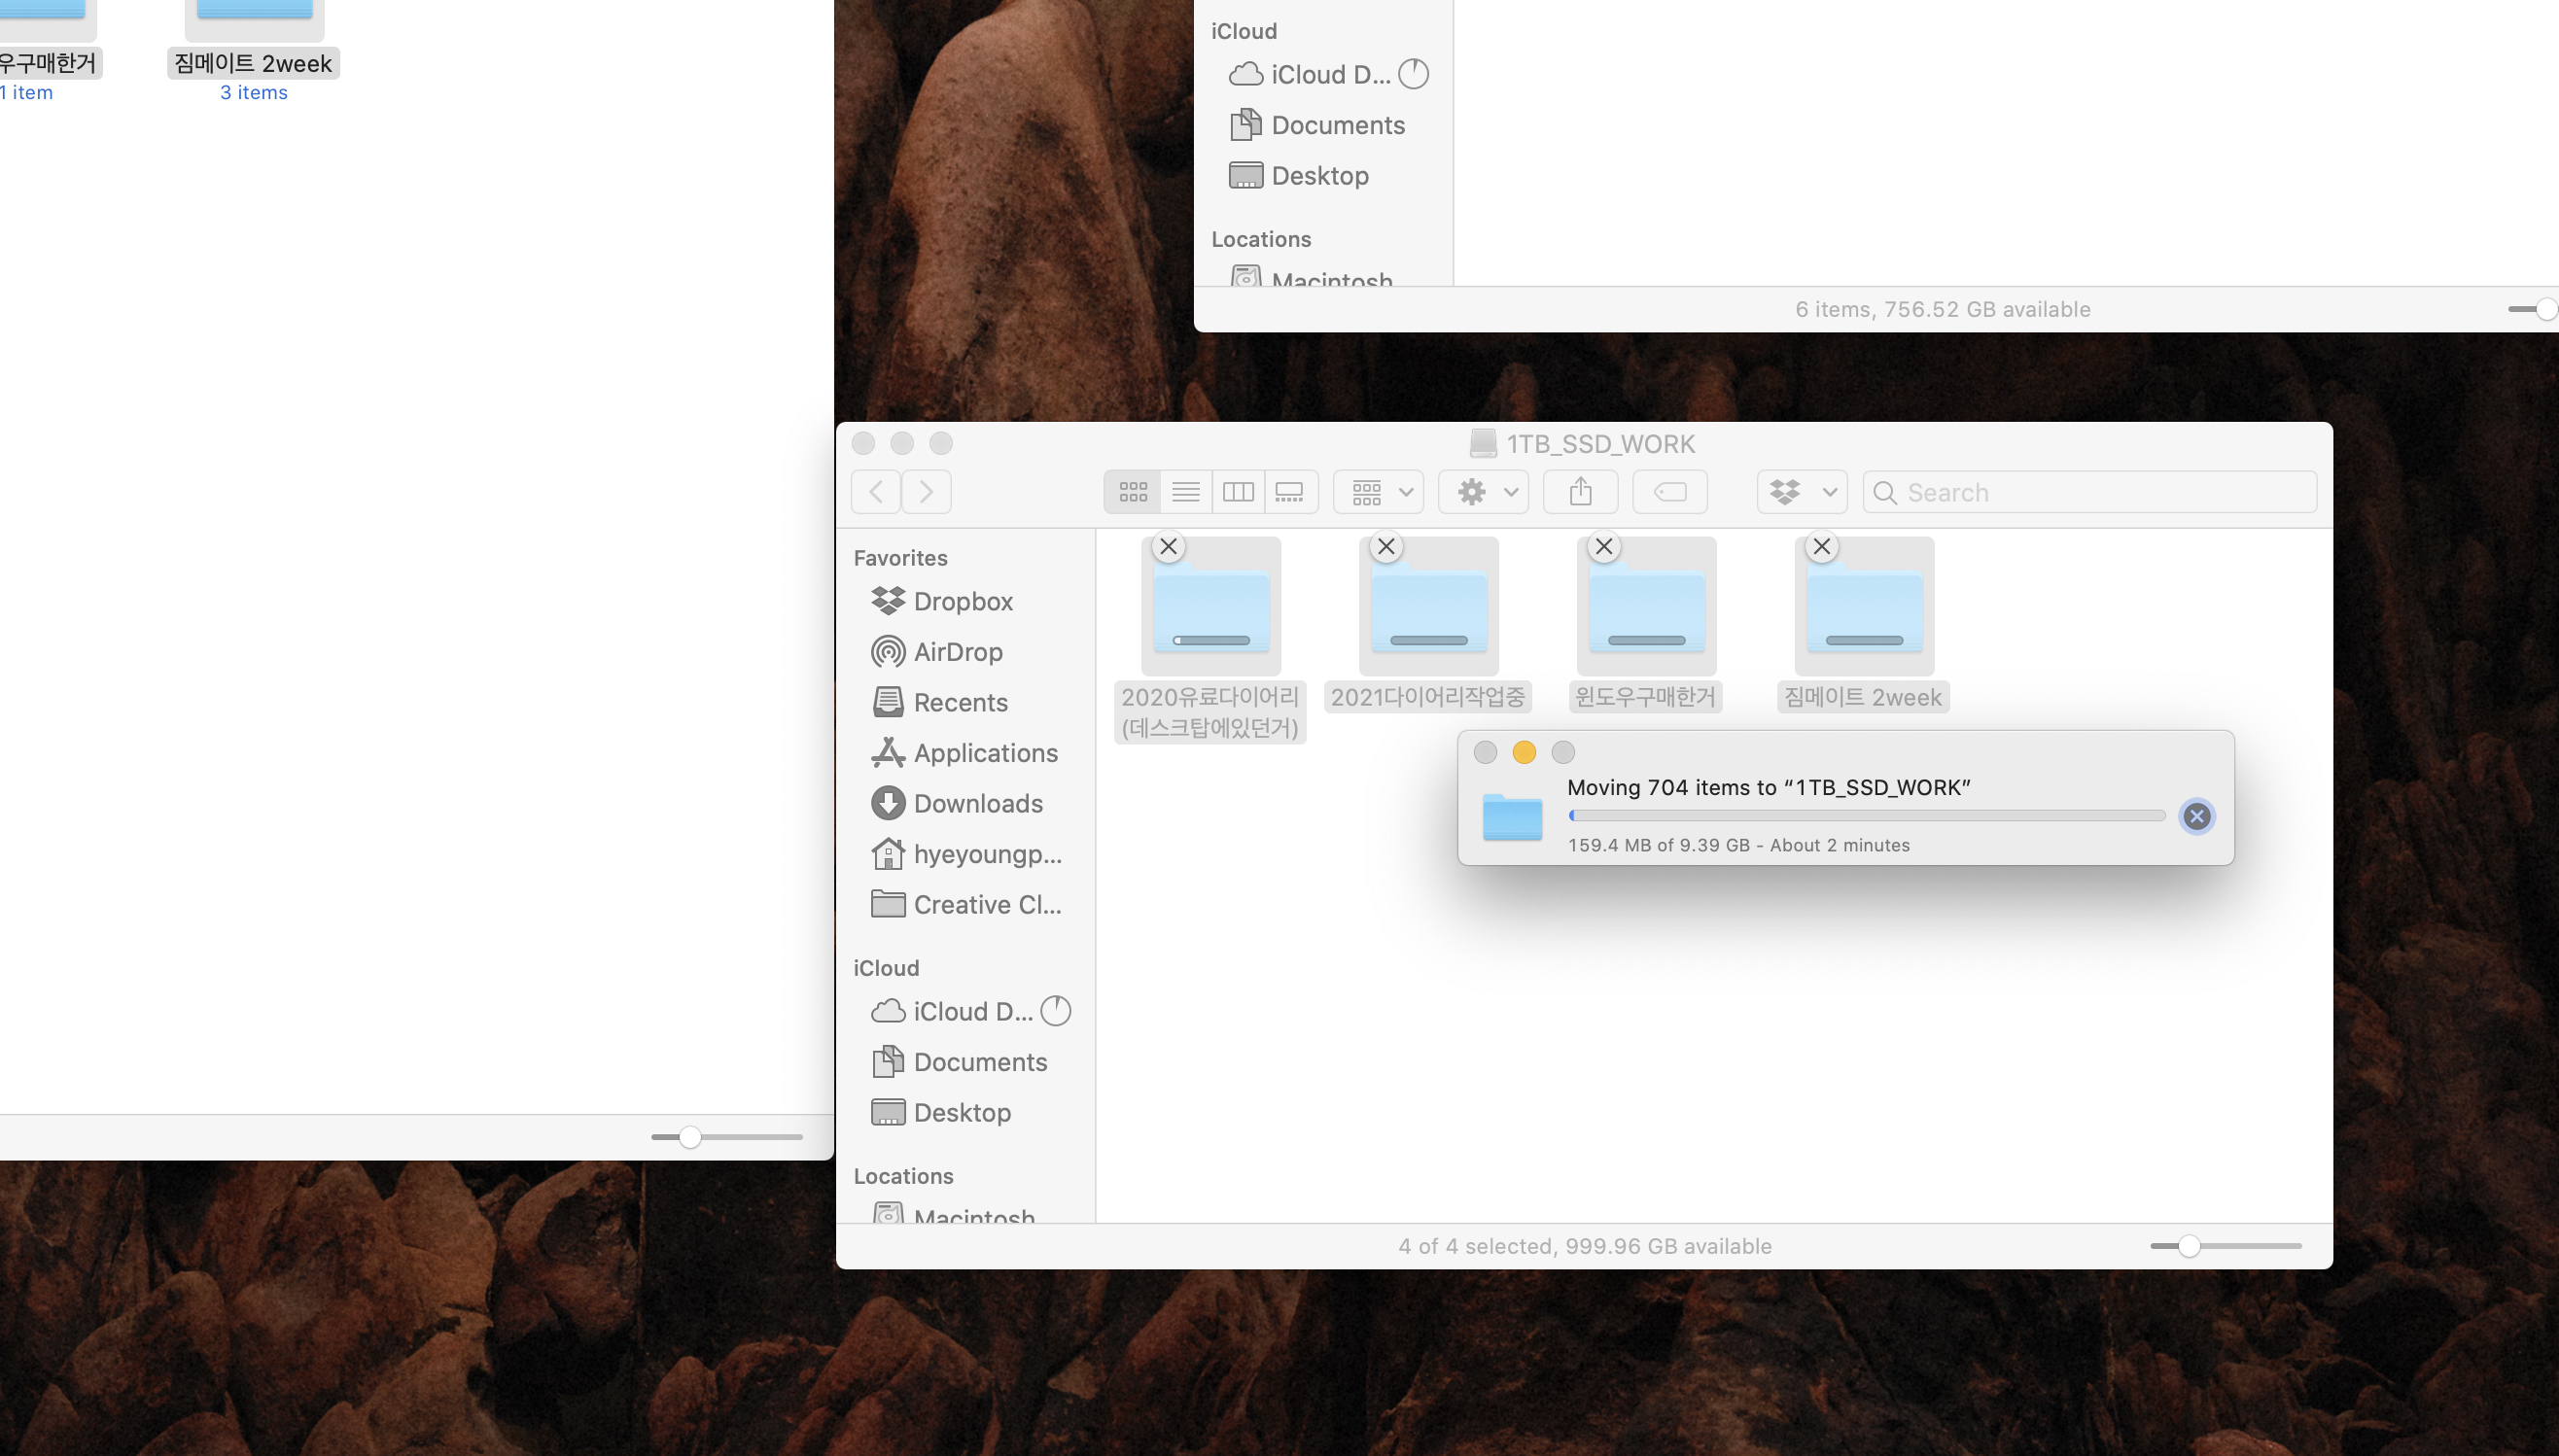The image size is (2559, 1456).
Task: Click the back navigation arrow
Action: click(x=876, y=492)
